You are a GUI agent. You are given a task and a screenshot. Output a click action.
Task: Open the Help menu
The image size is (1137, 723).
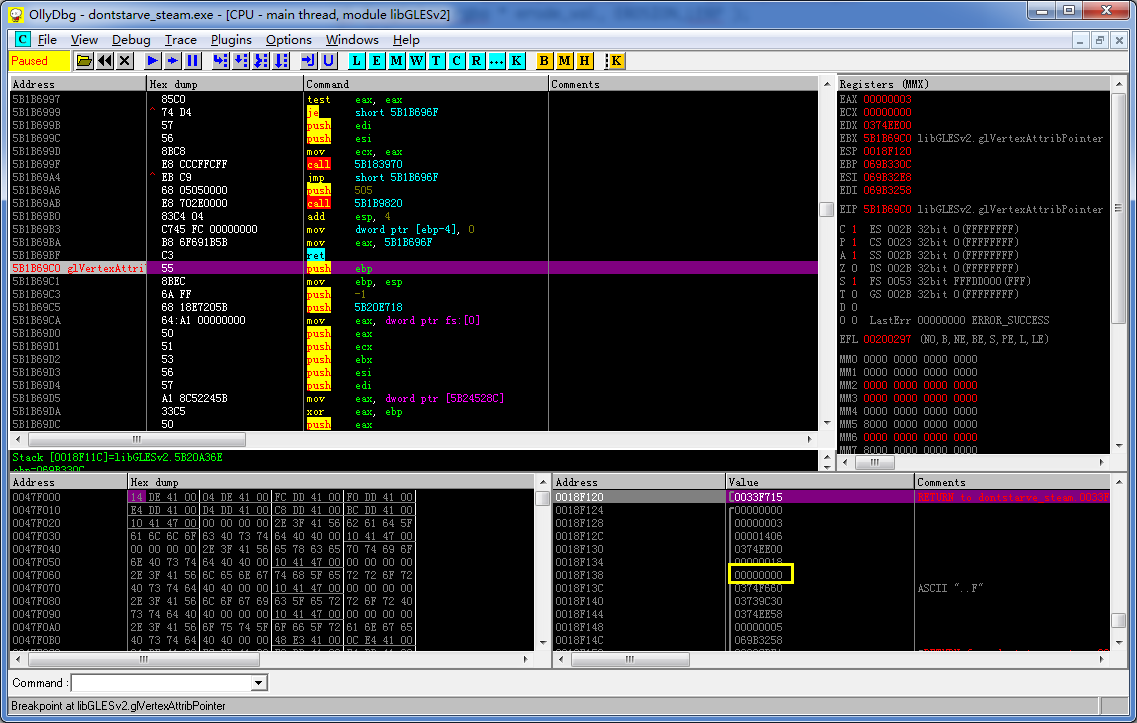pyautogui.click(x=406, y=40)
